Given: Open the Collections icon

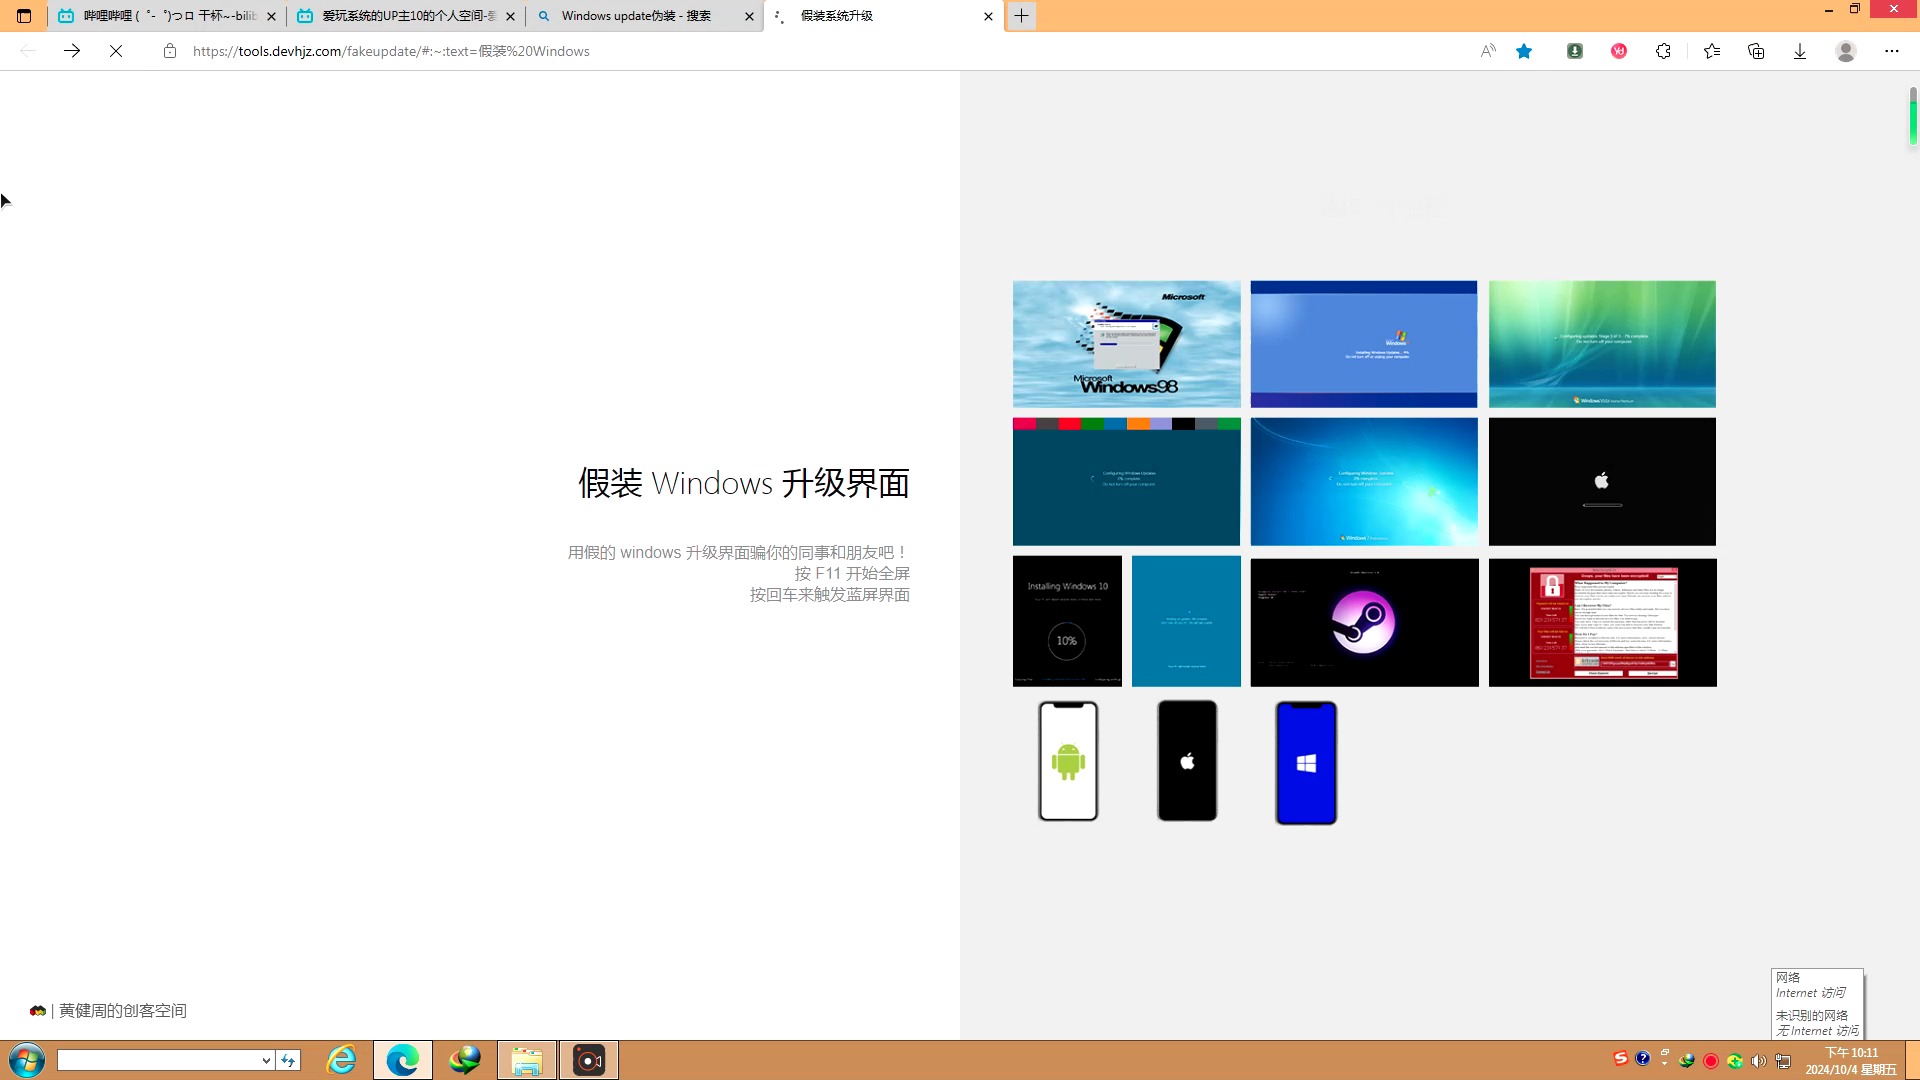Looking at the screenshot, I should point(1756,51).
